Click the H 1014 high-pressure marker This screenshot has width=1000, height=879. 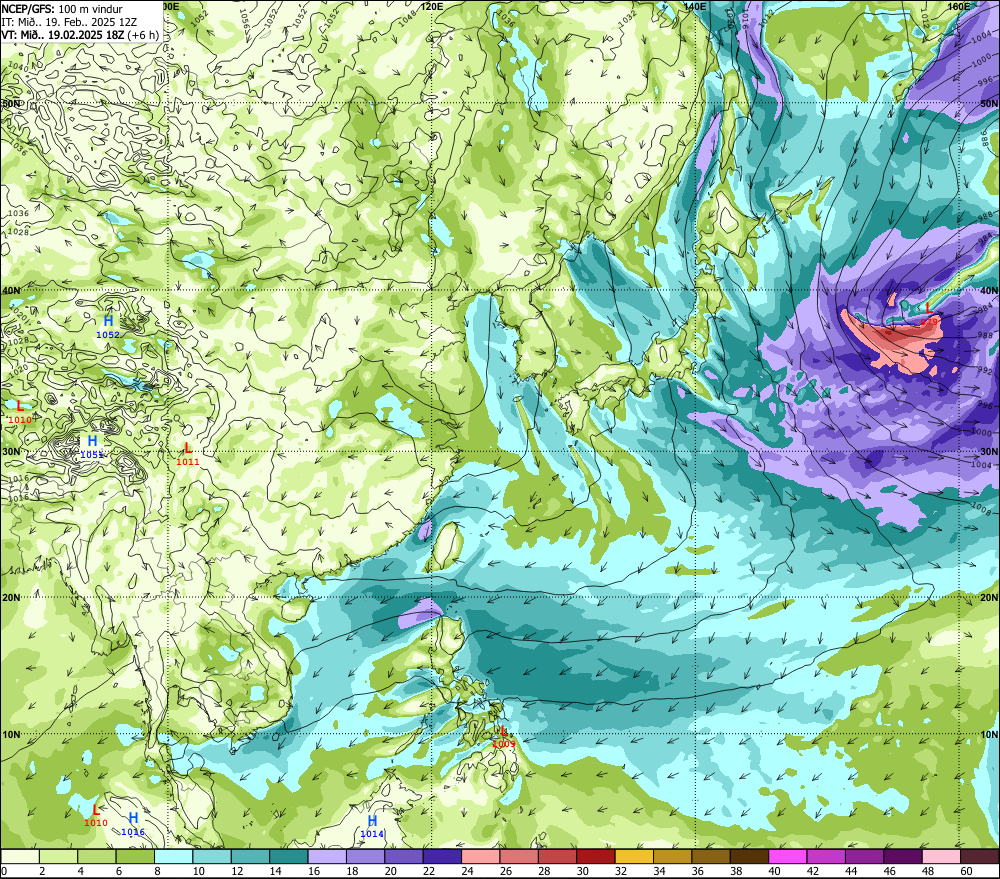point(372,826)
